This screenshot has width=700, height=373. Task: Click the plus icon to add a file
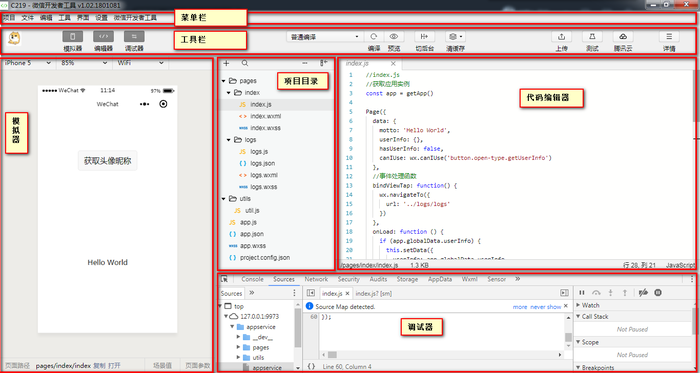[226, 63]
